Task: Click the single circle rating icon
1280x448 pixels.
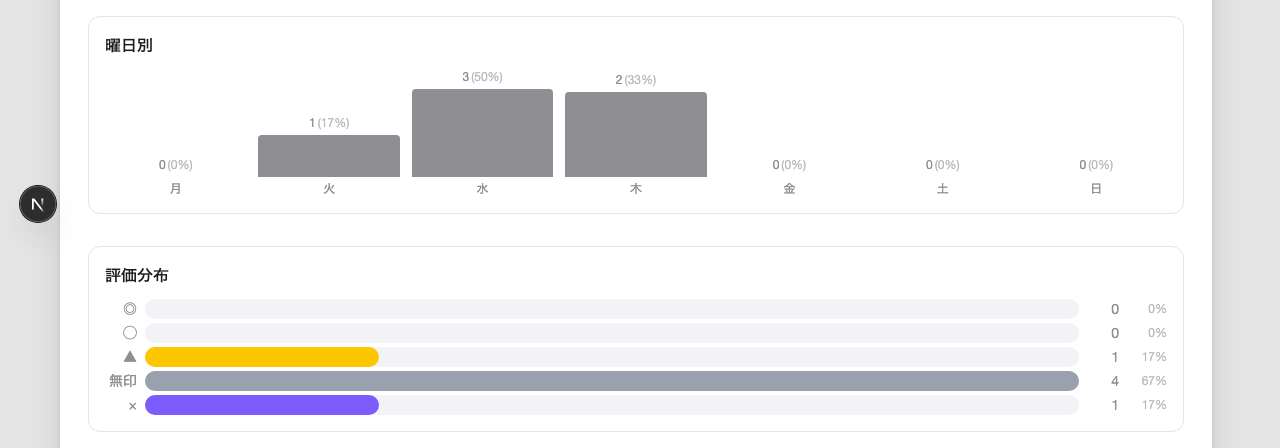Action: pyautogui.click(x=130, y=333)
